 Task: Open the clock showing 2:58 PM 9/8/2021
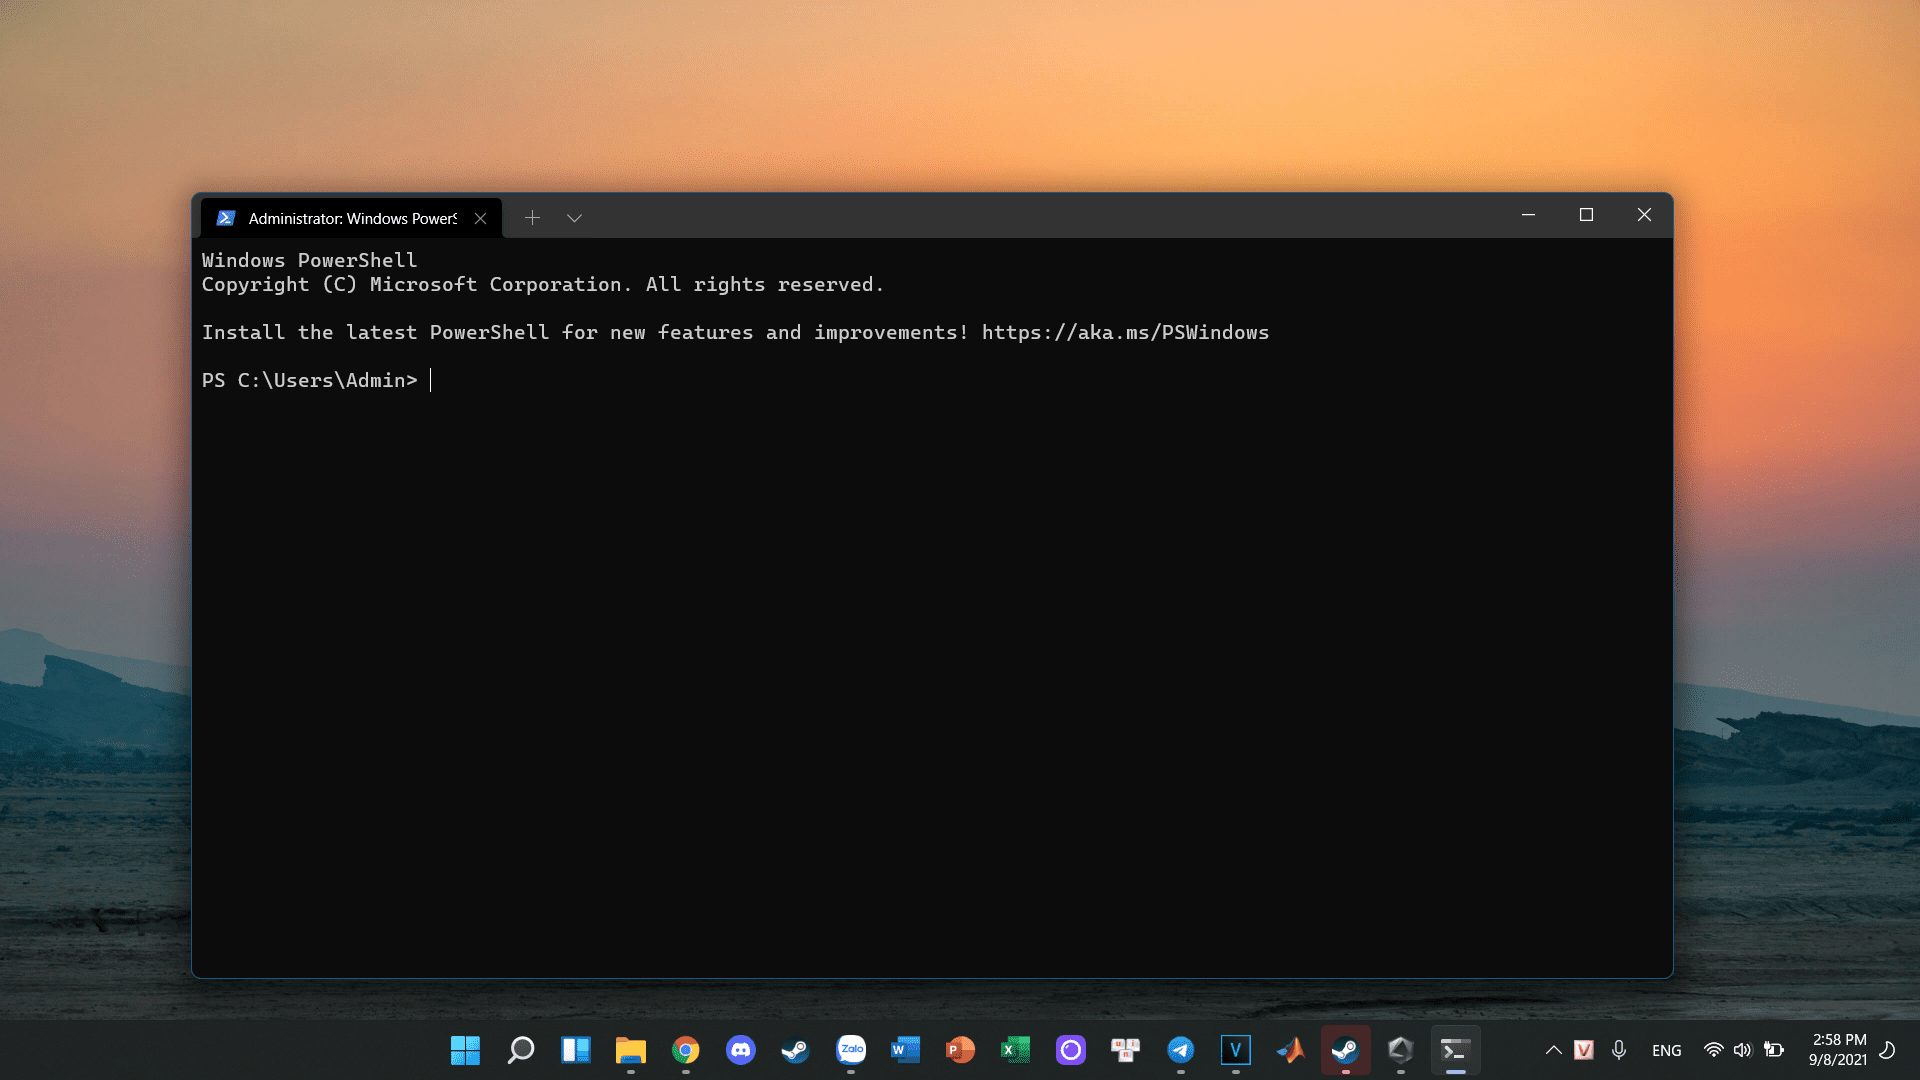[1838, 1050]
